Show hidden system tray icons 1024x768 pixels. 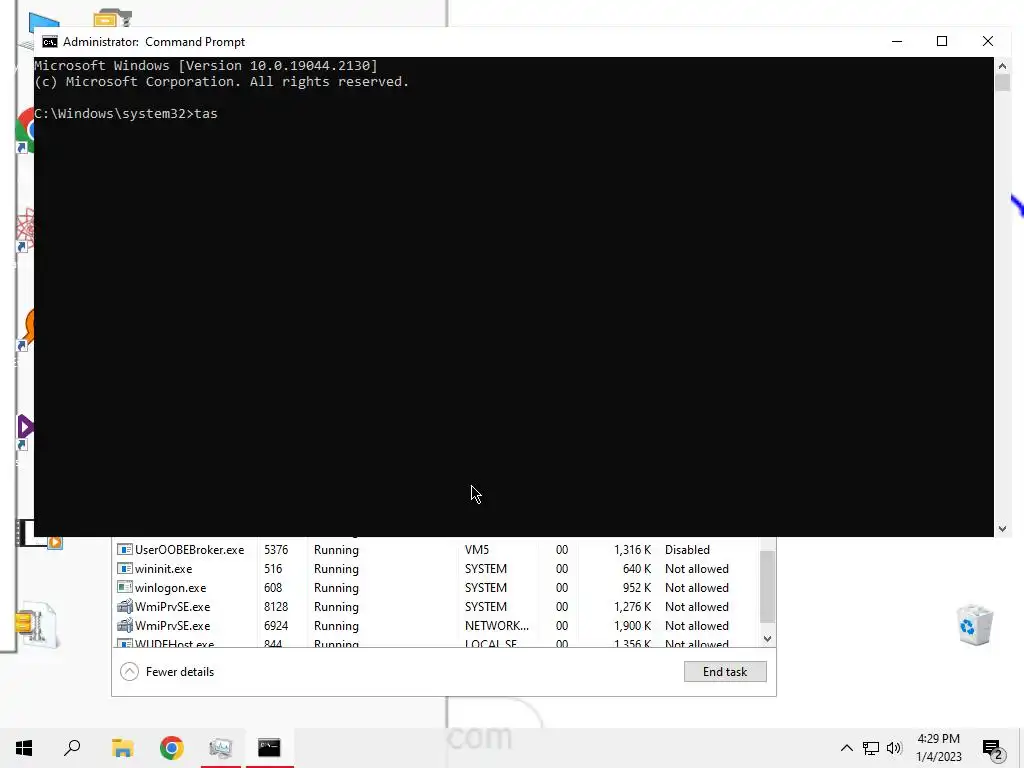tap(846, 748)
